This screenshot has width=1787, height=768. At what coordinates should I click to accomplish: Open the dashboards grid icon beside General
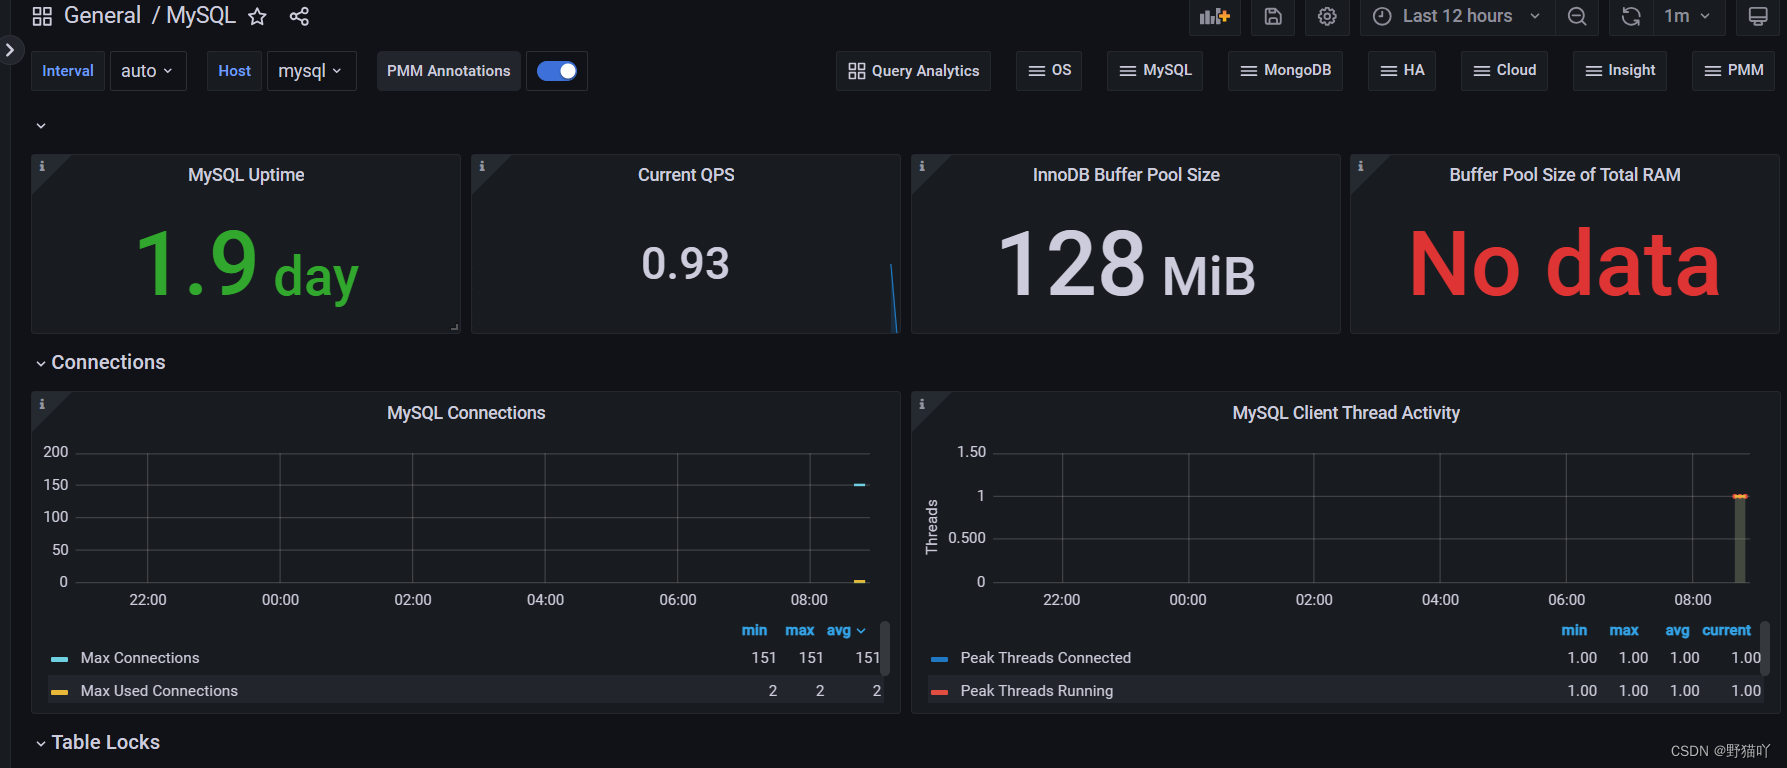coord(42,16)
